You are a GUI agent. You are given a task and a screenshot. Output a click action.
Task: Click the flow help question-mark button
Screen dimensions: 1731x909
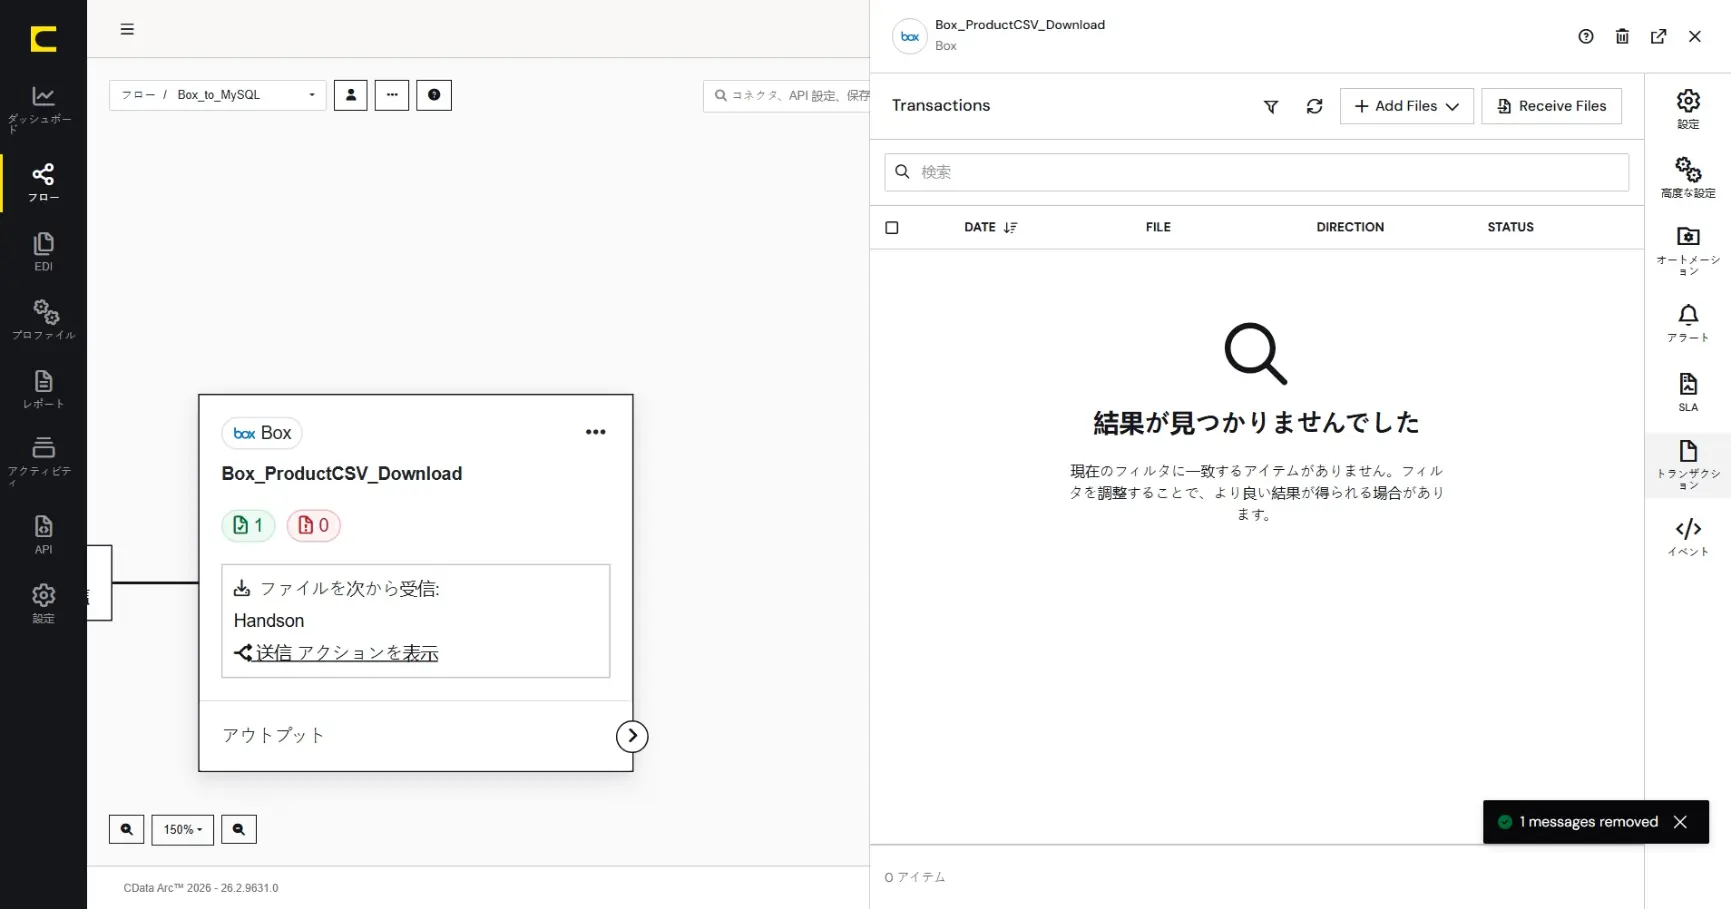point(434,95)
